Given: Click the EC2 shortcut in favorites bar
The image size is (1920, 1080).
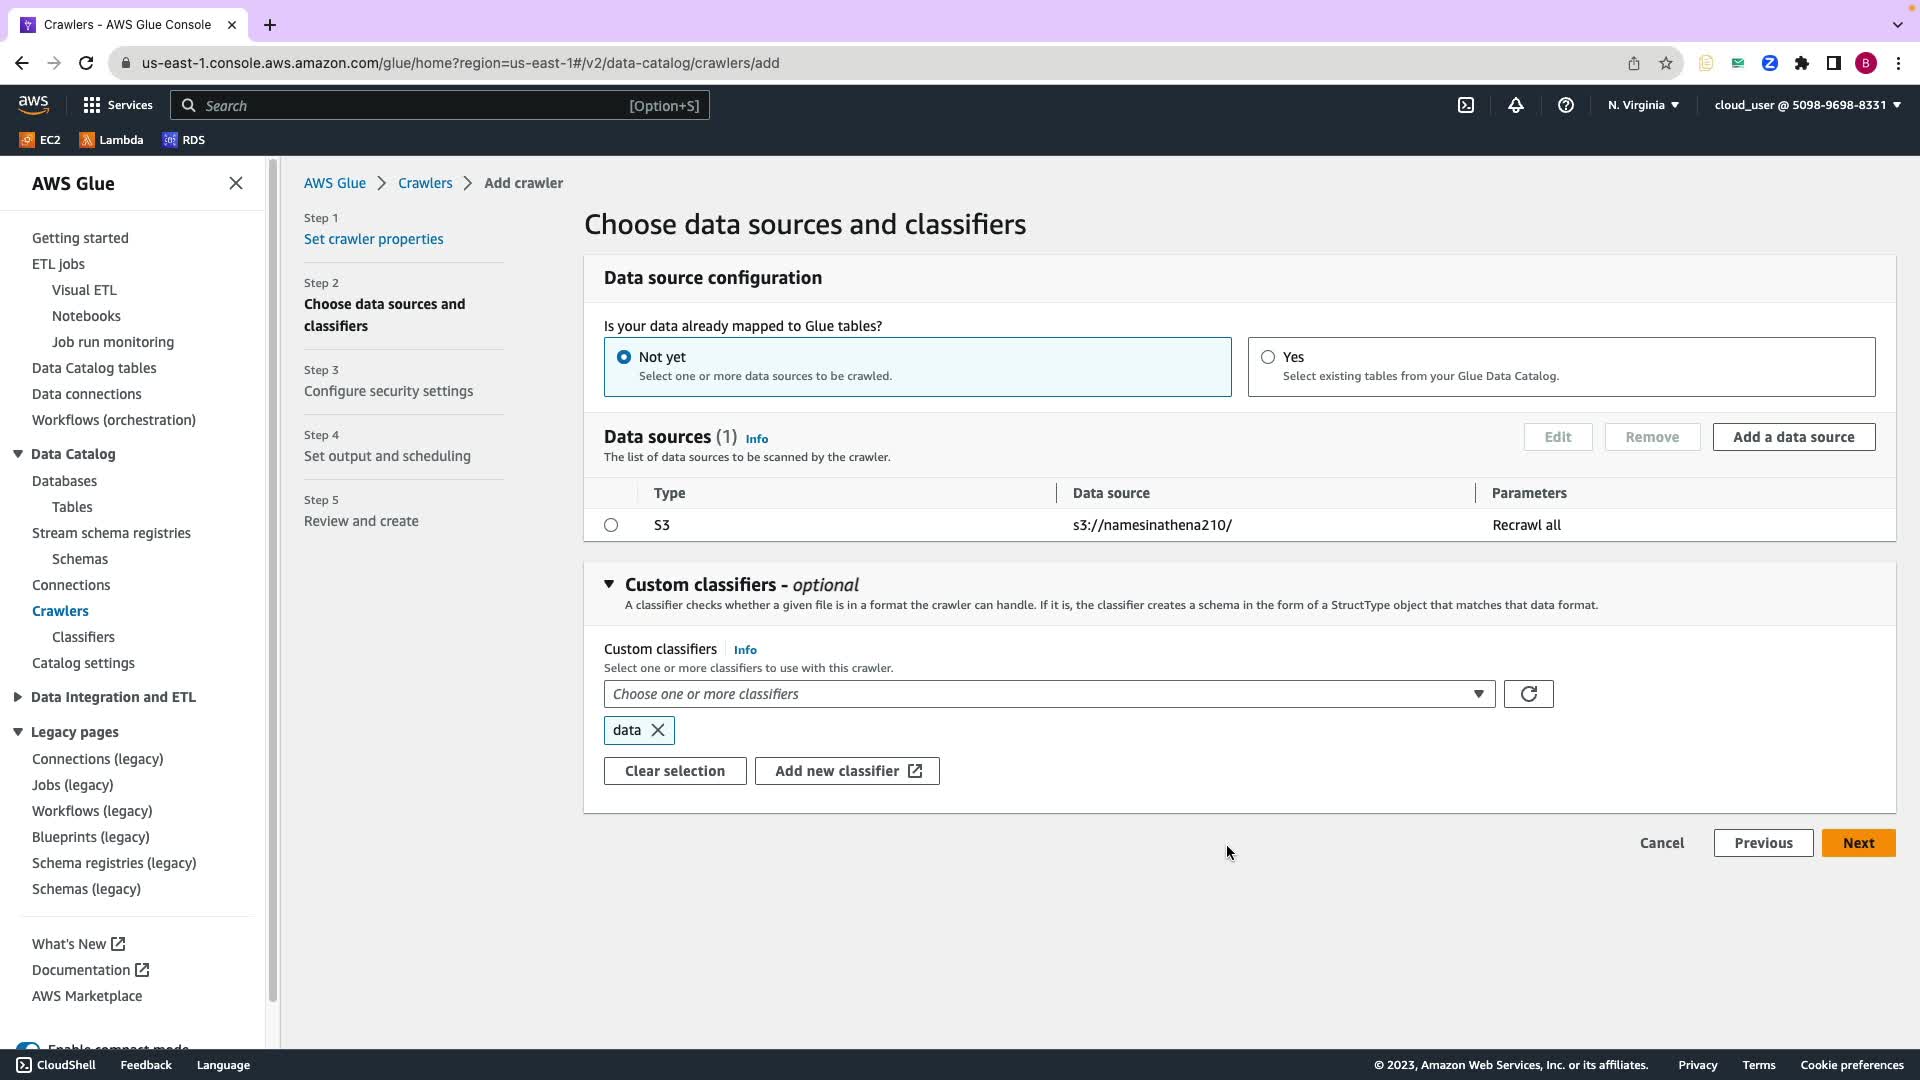Looking at the screenshot, I should pyautogui.click(x=41, y=140).
